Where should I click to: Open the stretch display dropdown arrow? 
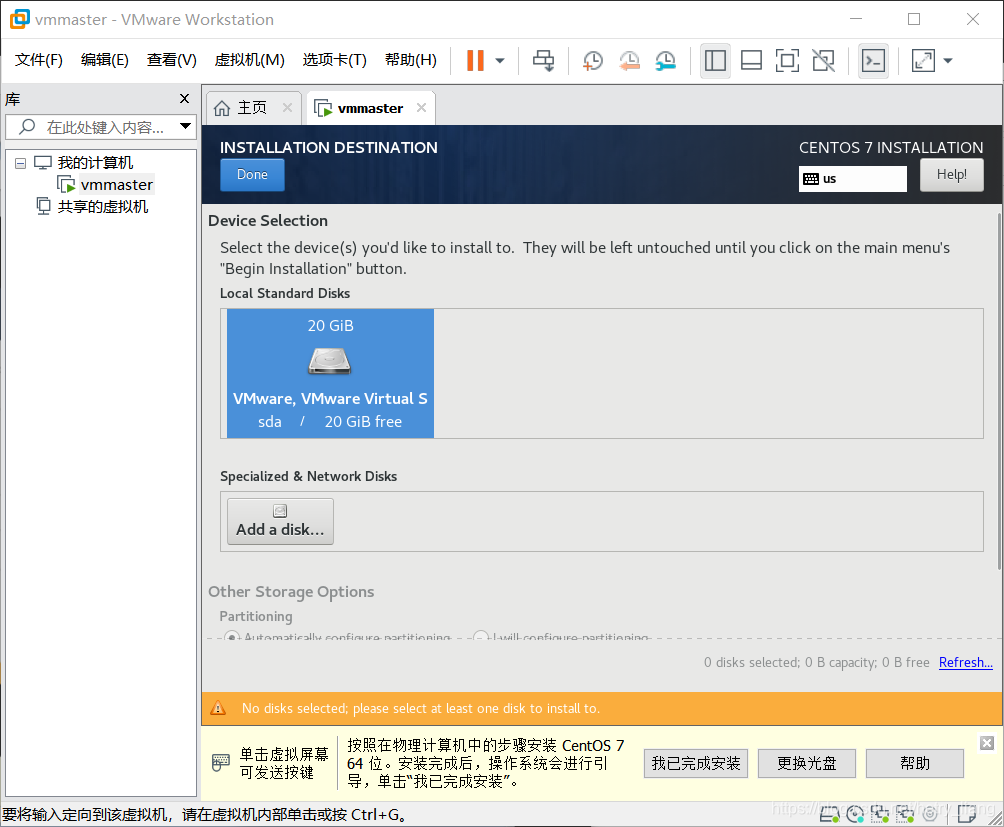[948, 61]
